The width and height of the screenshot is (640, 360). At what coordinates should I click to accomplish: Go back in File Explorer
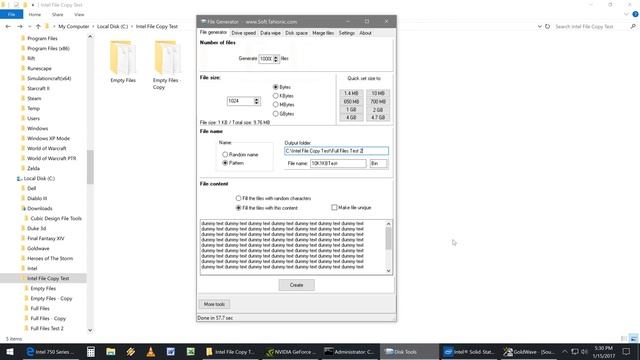[x=8, y=26]
